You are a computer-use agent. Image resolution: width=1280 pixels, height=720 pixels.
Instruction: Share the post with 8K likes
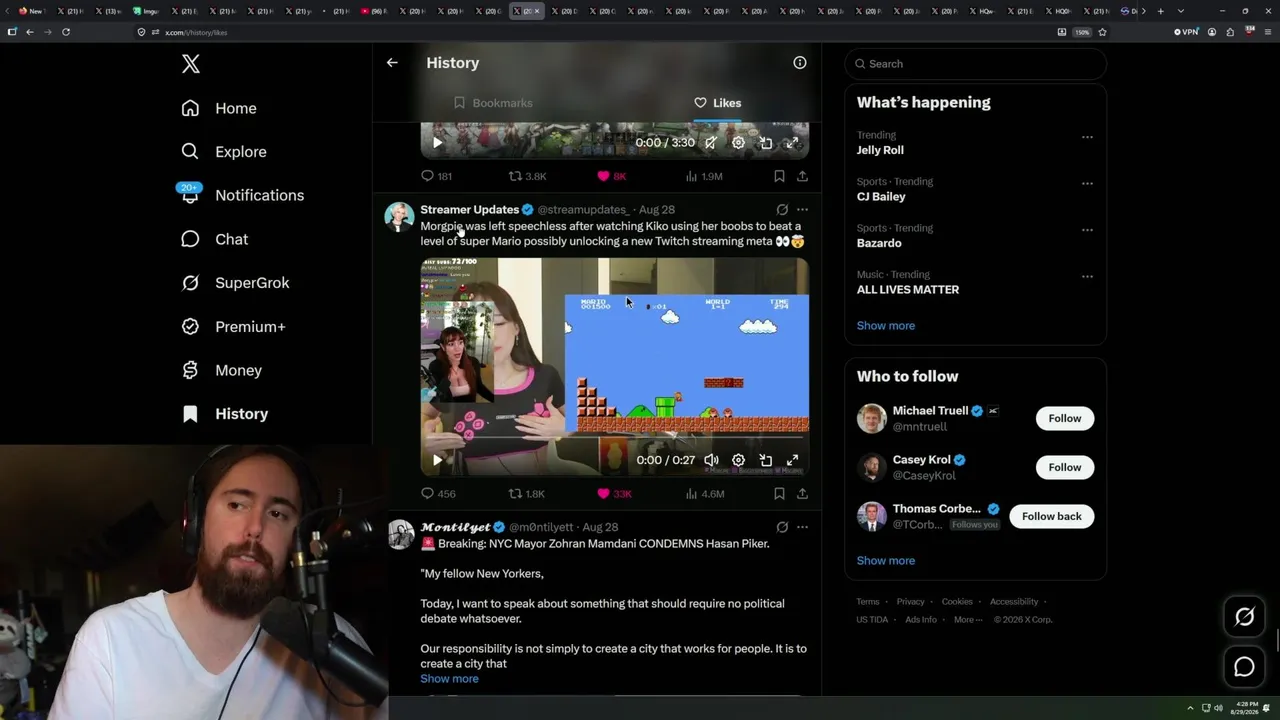[x=802, y=176]
